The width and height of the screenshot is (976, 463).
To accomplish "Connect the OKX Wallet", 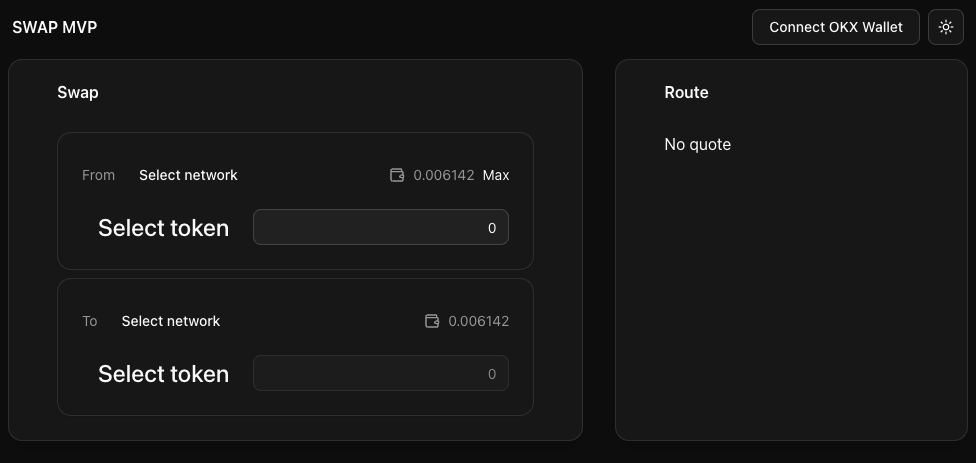I will [835, 27].
